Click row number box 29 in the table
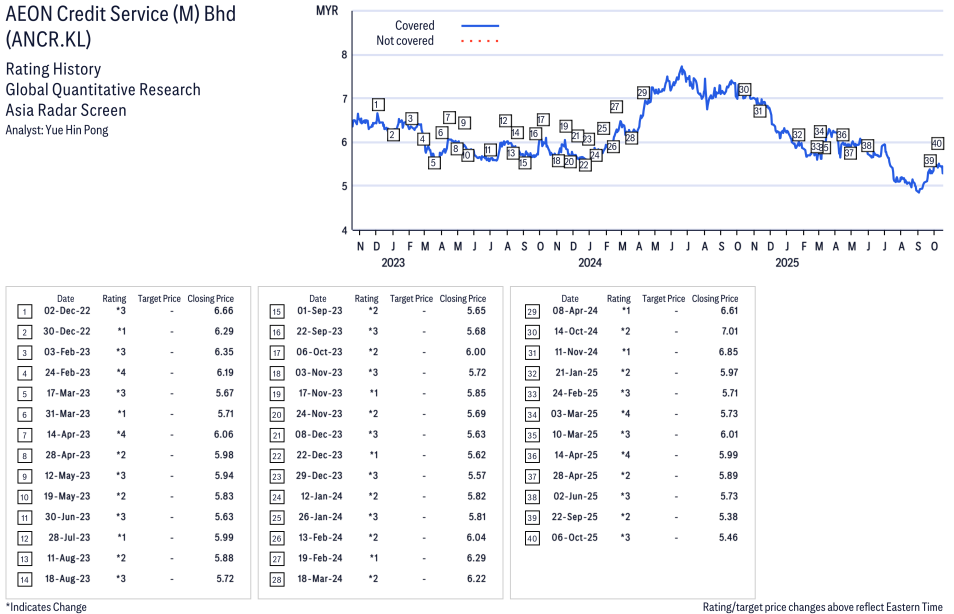954x614 pixels. click(529, 312)
